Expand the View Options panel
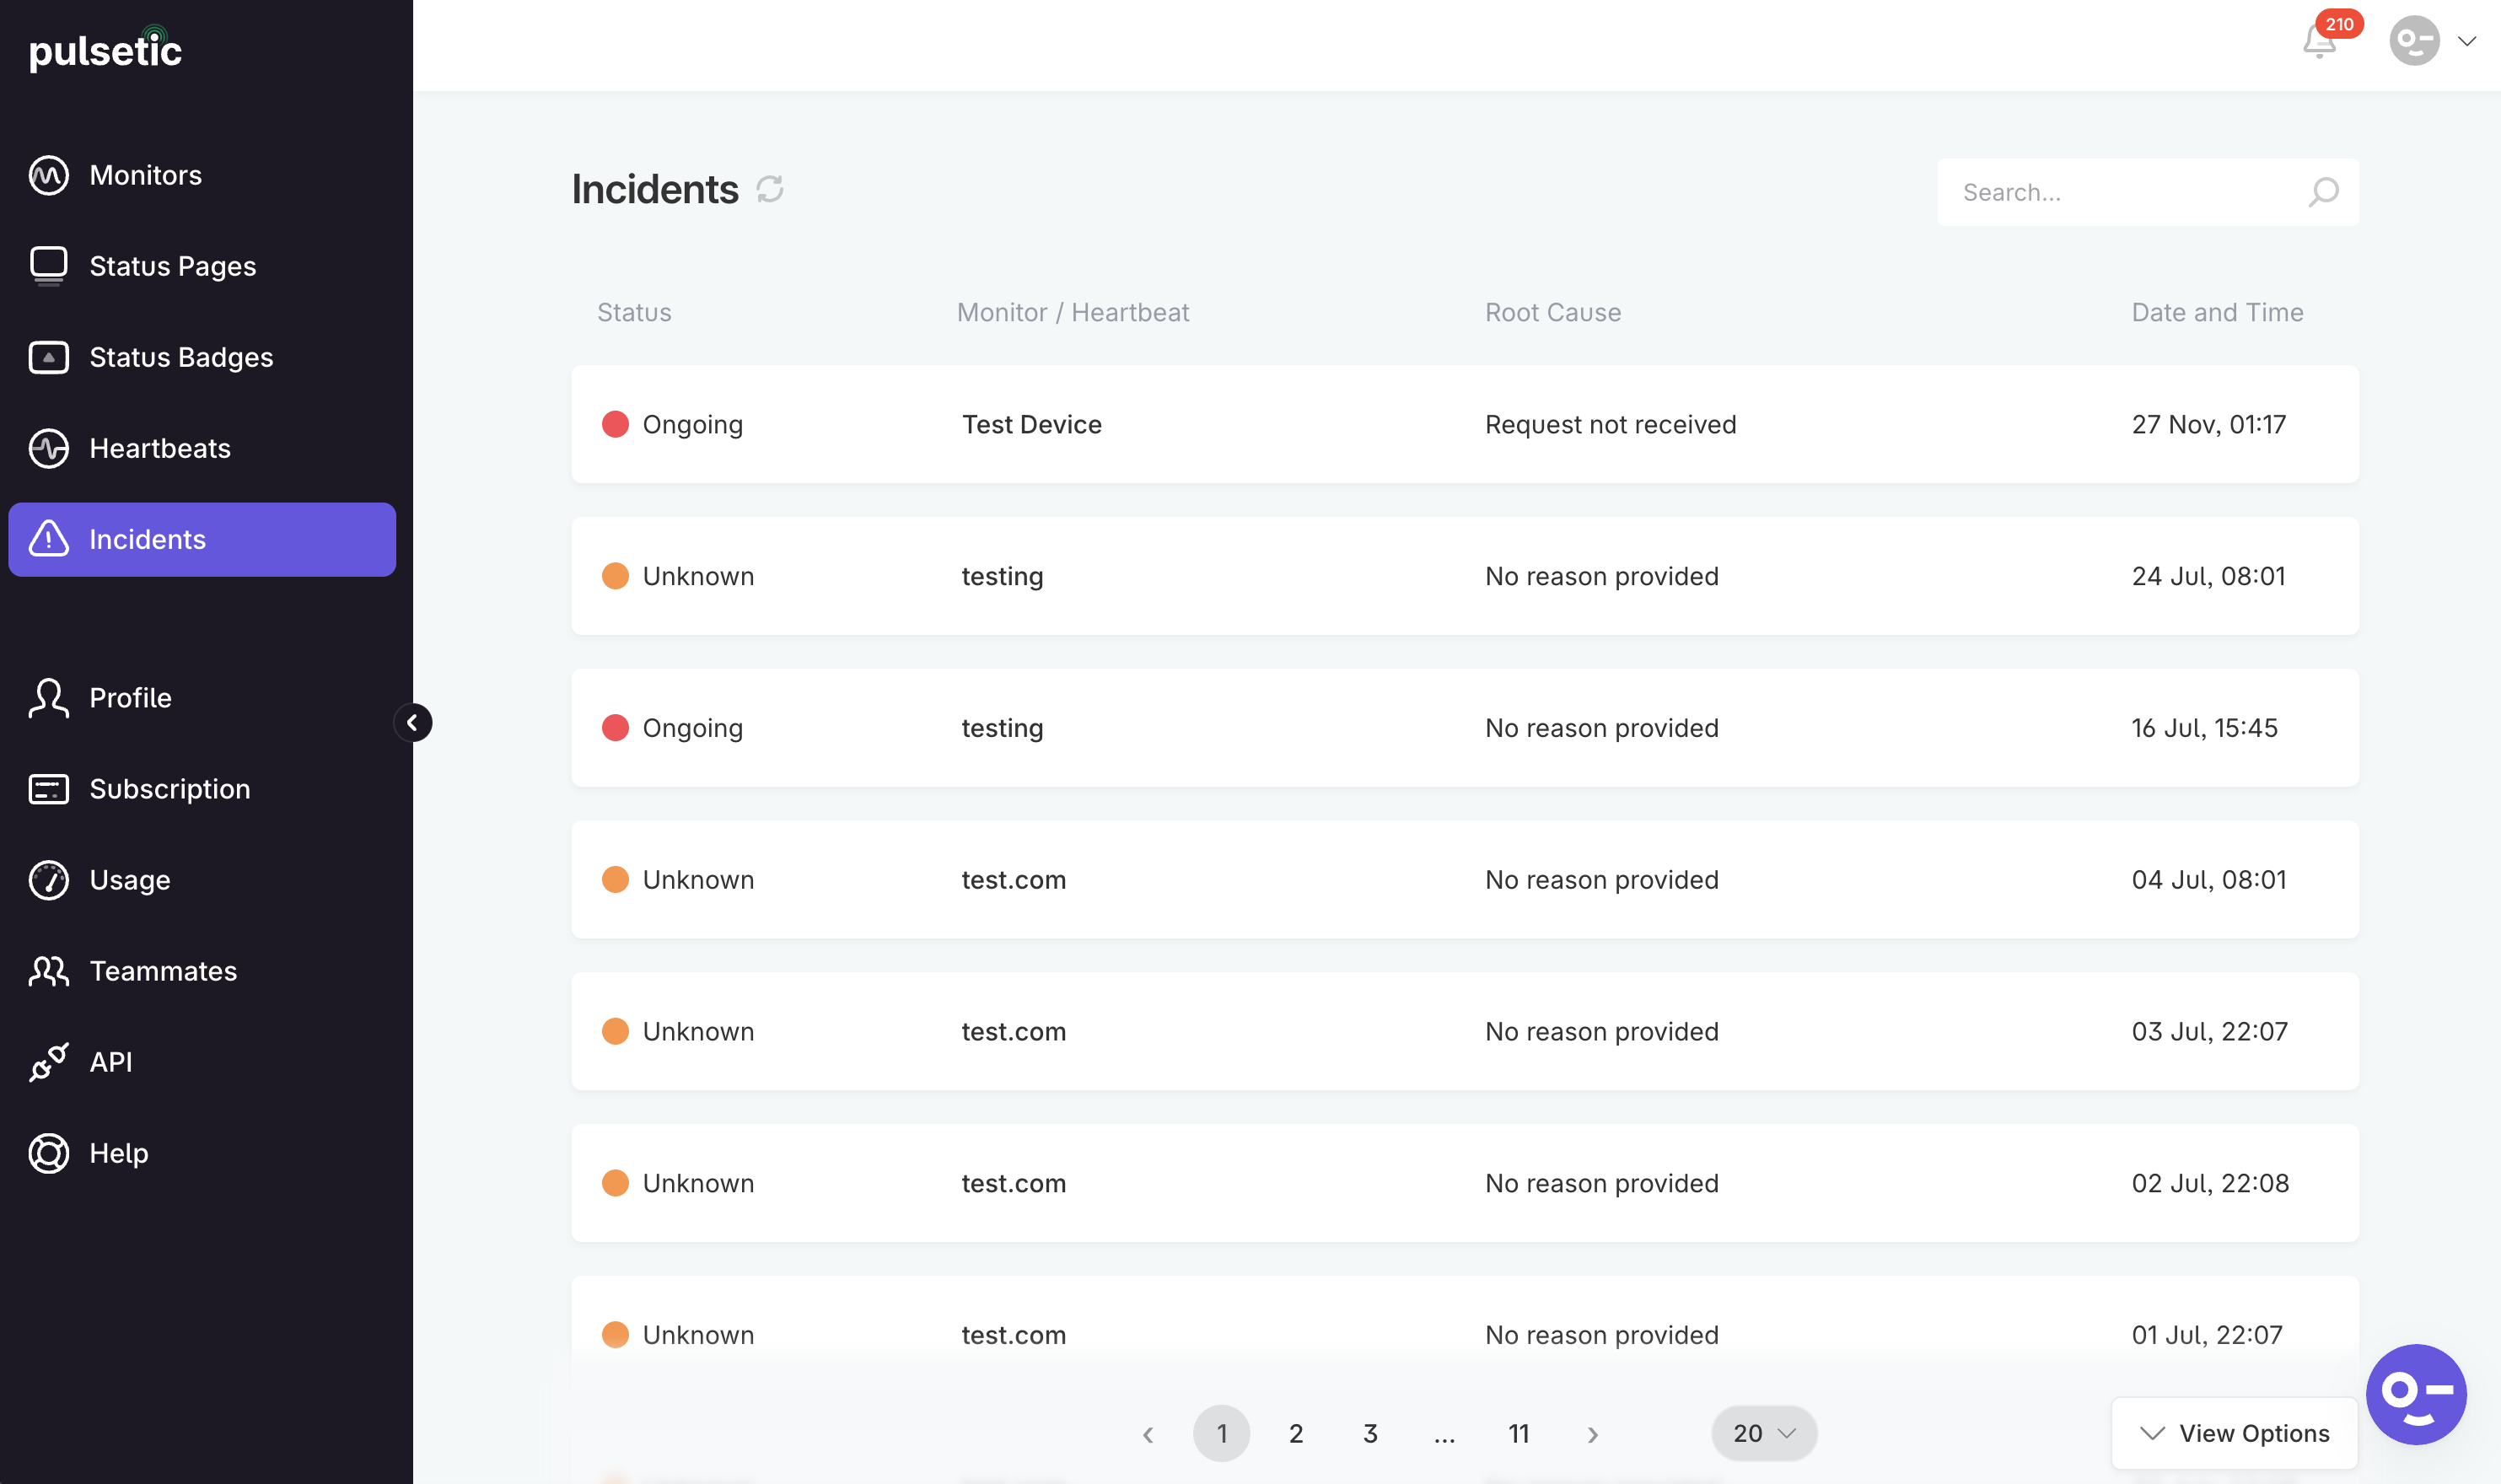Viewport: 2501px width, 1484px height. click(2234, 1433)
